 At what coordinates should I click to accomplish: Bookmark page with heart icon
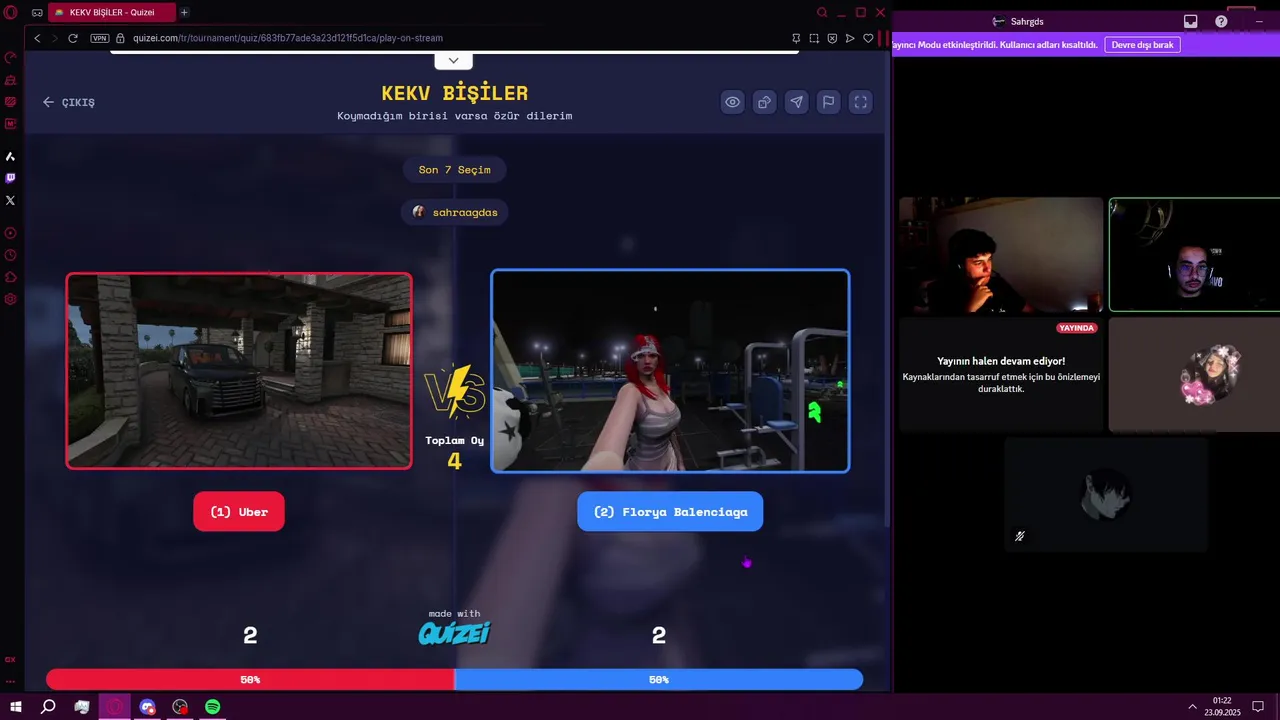(868, 38)
